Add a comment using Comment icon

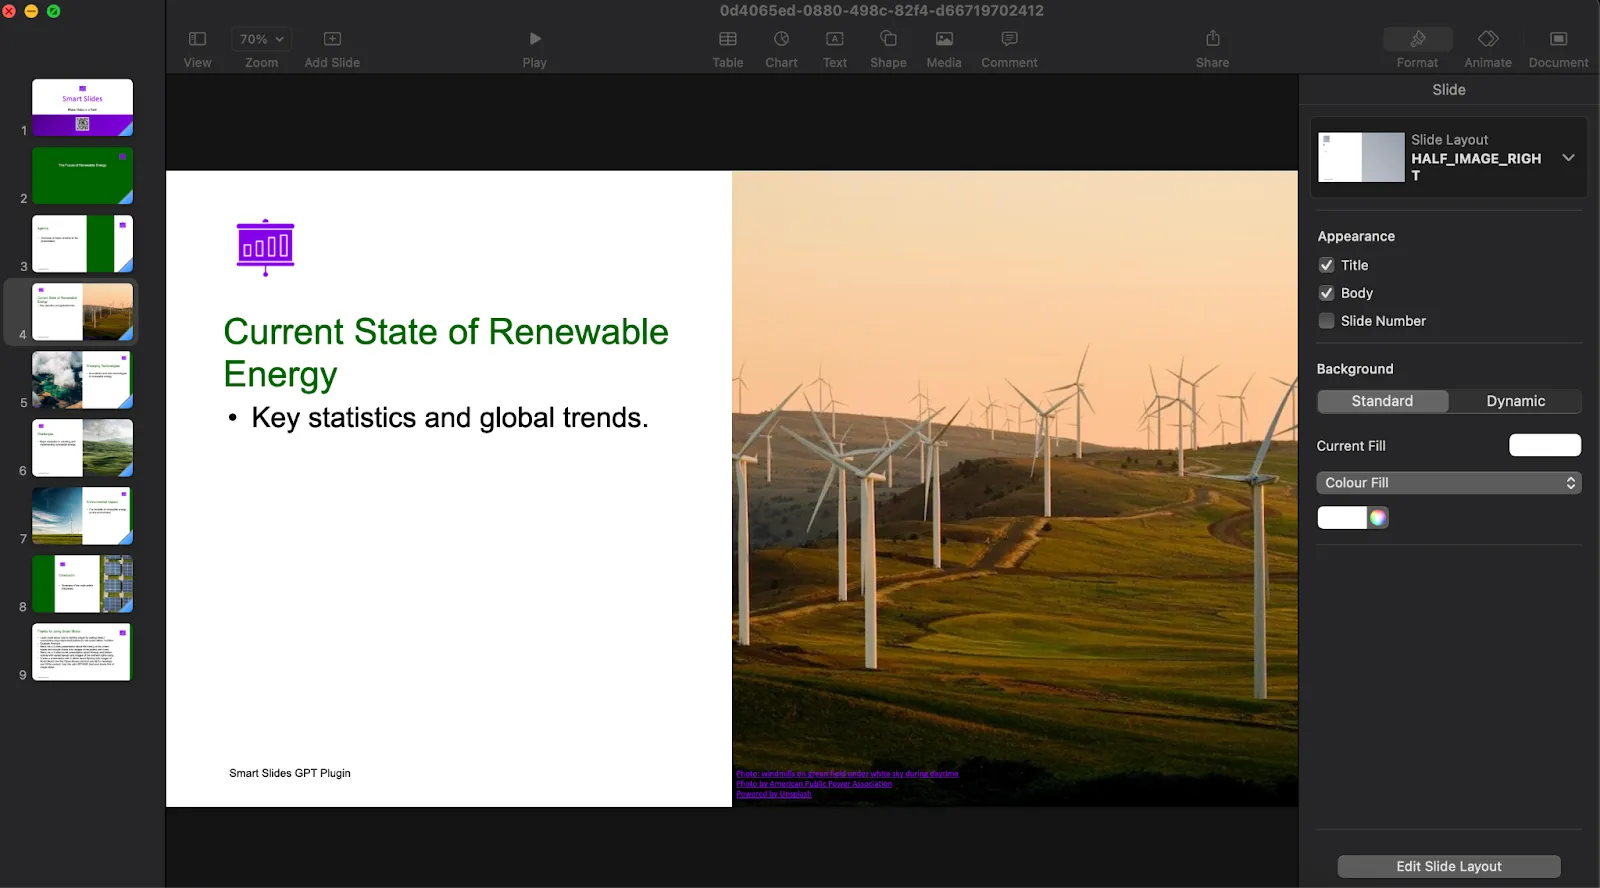pyautogui.click(x=1009, y=39)
